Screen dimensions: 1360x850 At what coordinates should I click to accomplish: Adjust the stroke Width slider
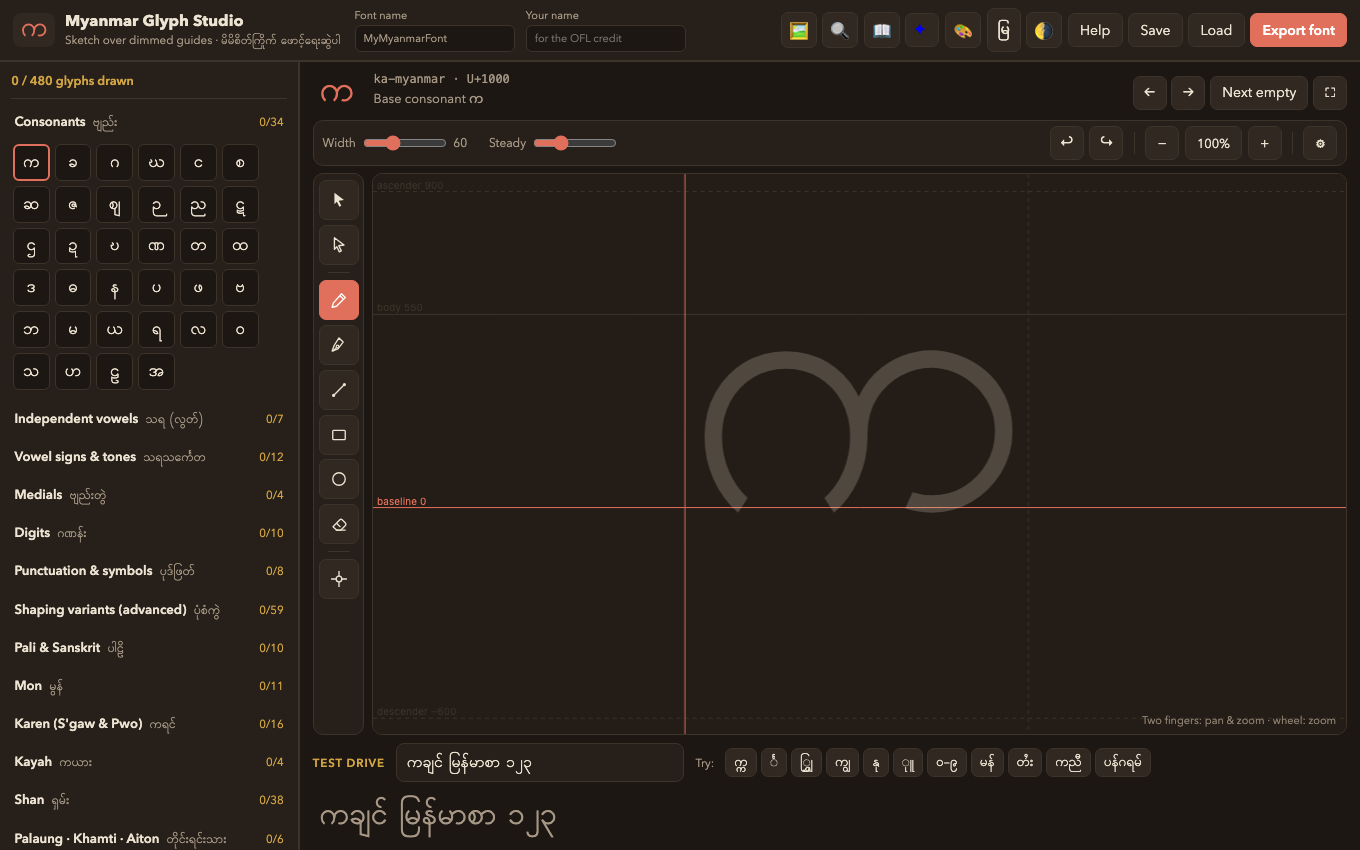(x=404, y=143)
